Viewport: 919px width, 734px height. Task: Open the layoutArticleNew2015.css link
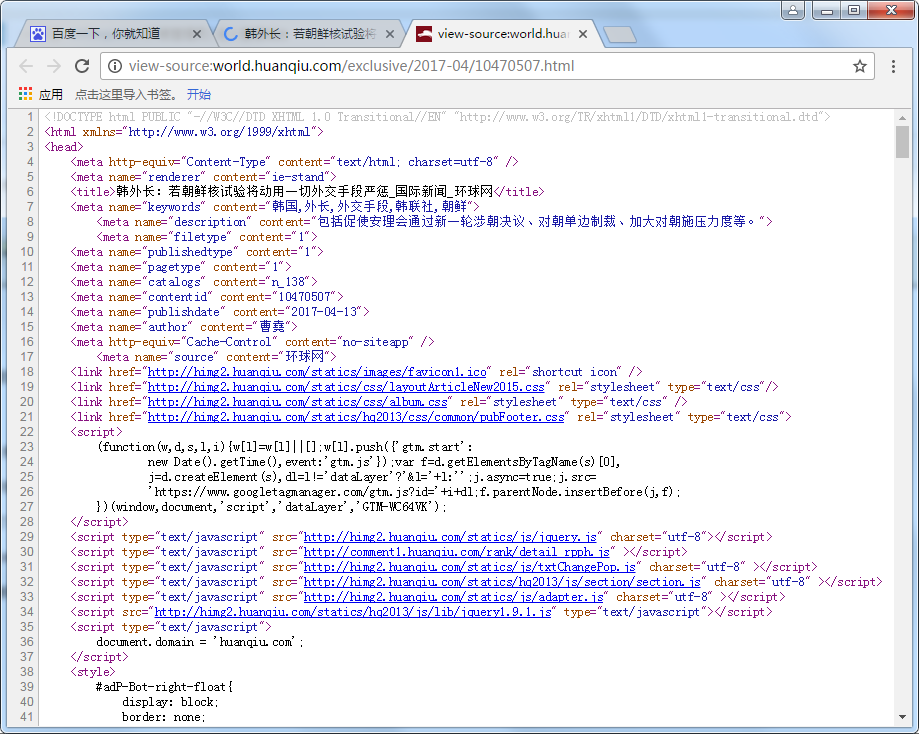click(347, 387)
